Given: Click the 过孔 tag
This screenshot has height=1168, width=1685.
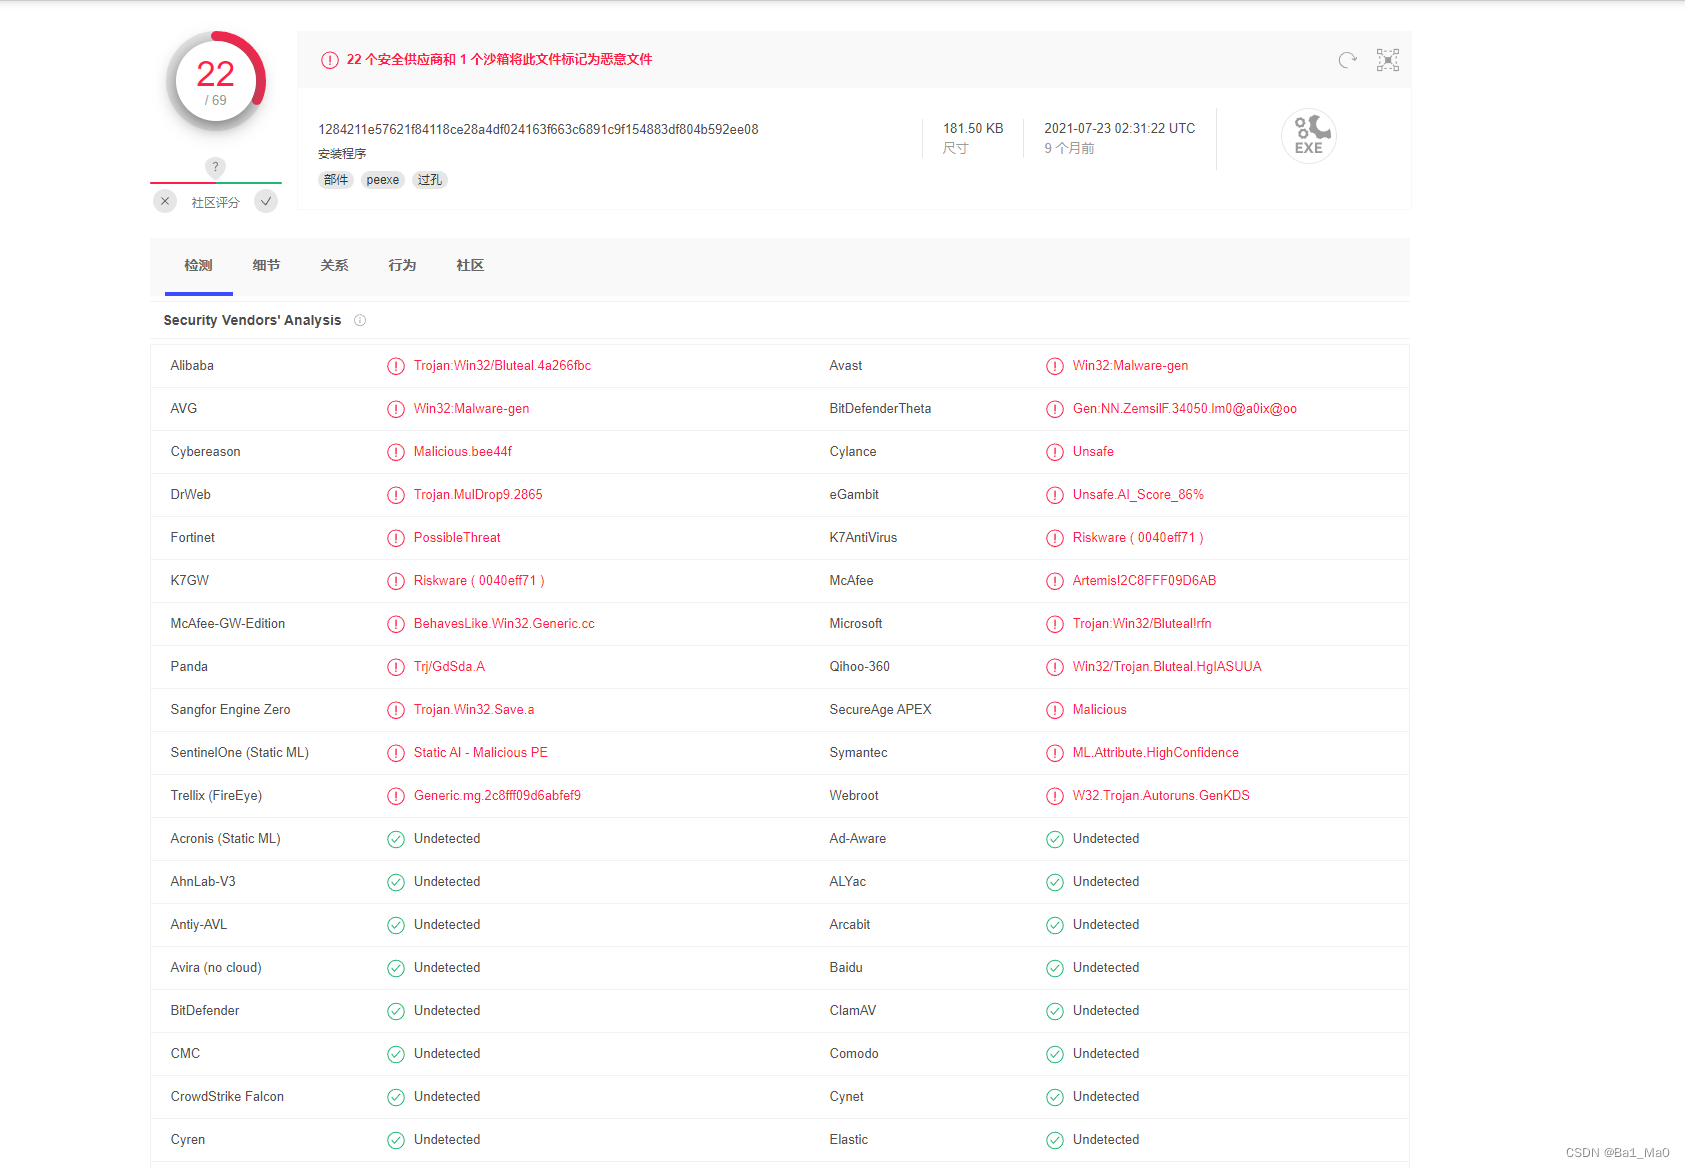Looking at the screenshot, I should point(430,180).
